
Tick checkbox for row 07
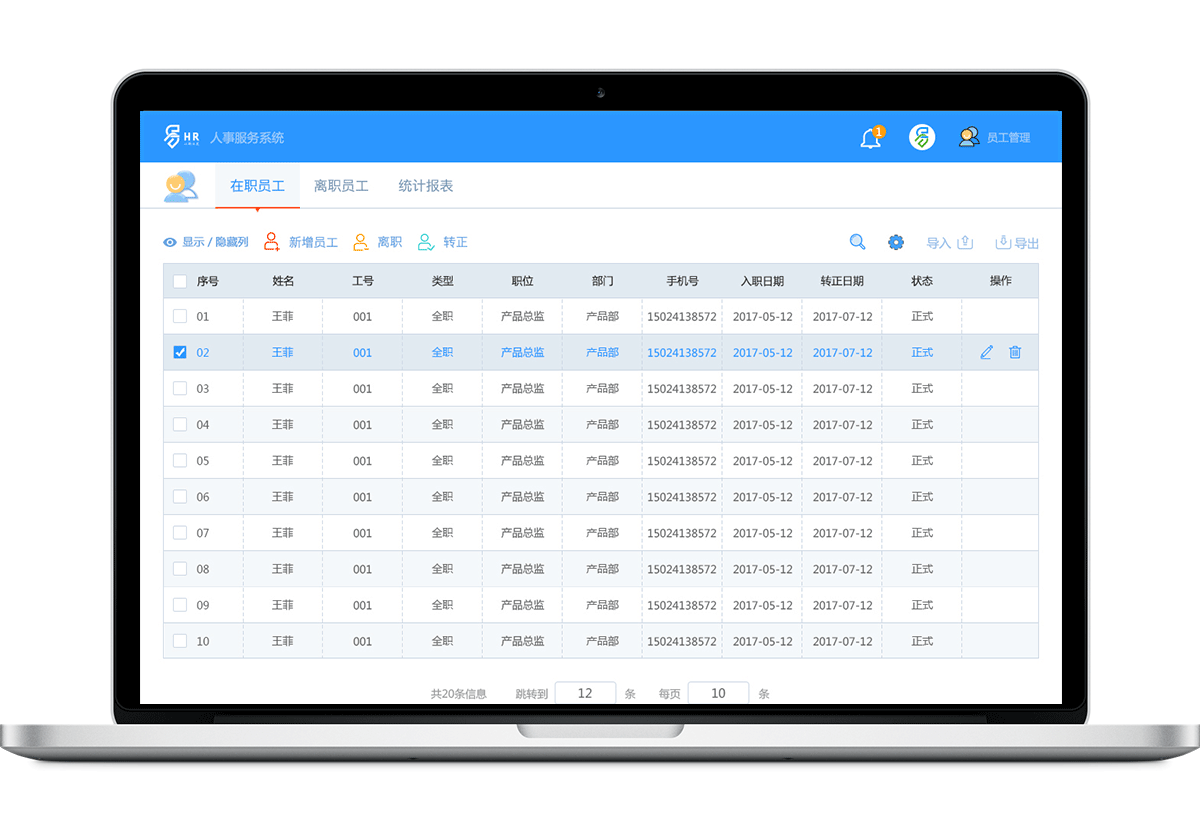(x=180, y=532)
